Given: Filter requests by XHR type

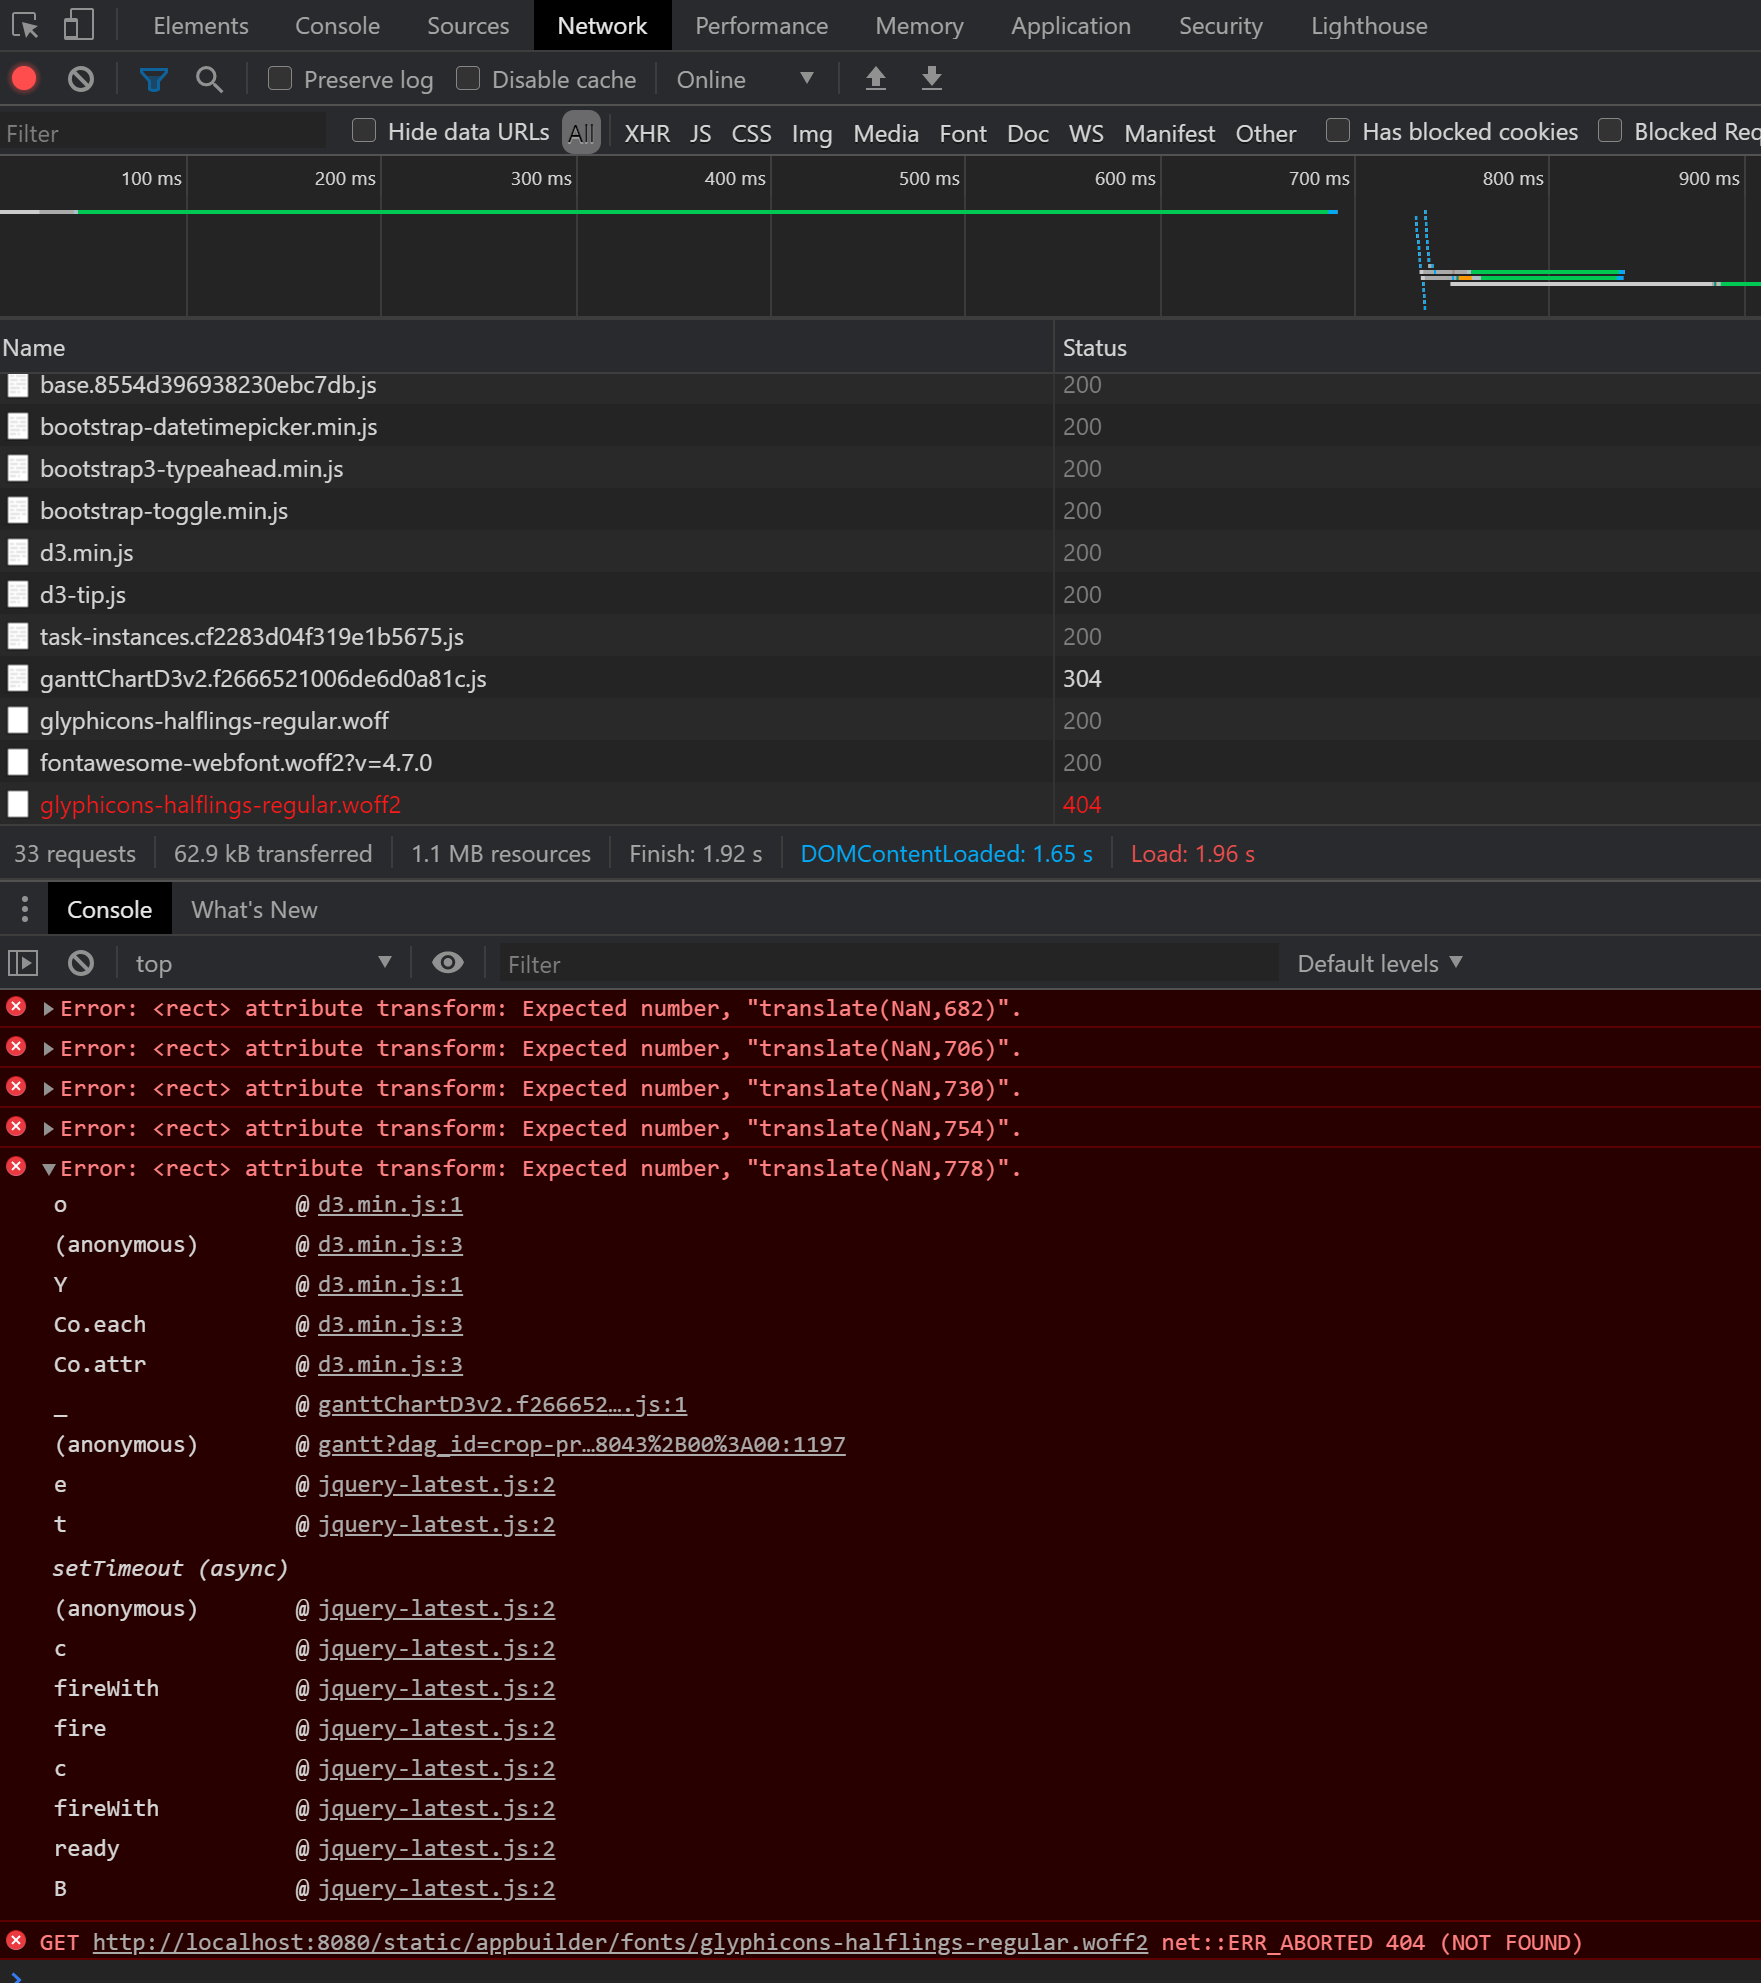Looking at the screenshot, I should tap(647, 133).
